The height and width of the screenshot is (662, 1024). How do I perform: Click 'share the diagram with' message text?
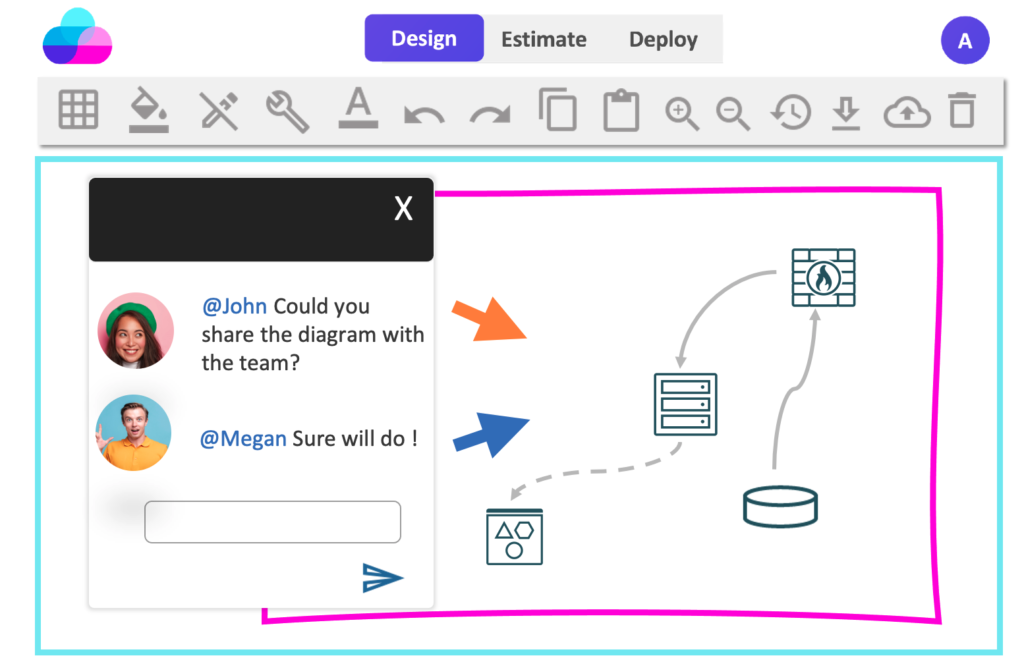(x=313, y=335)
